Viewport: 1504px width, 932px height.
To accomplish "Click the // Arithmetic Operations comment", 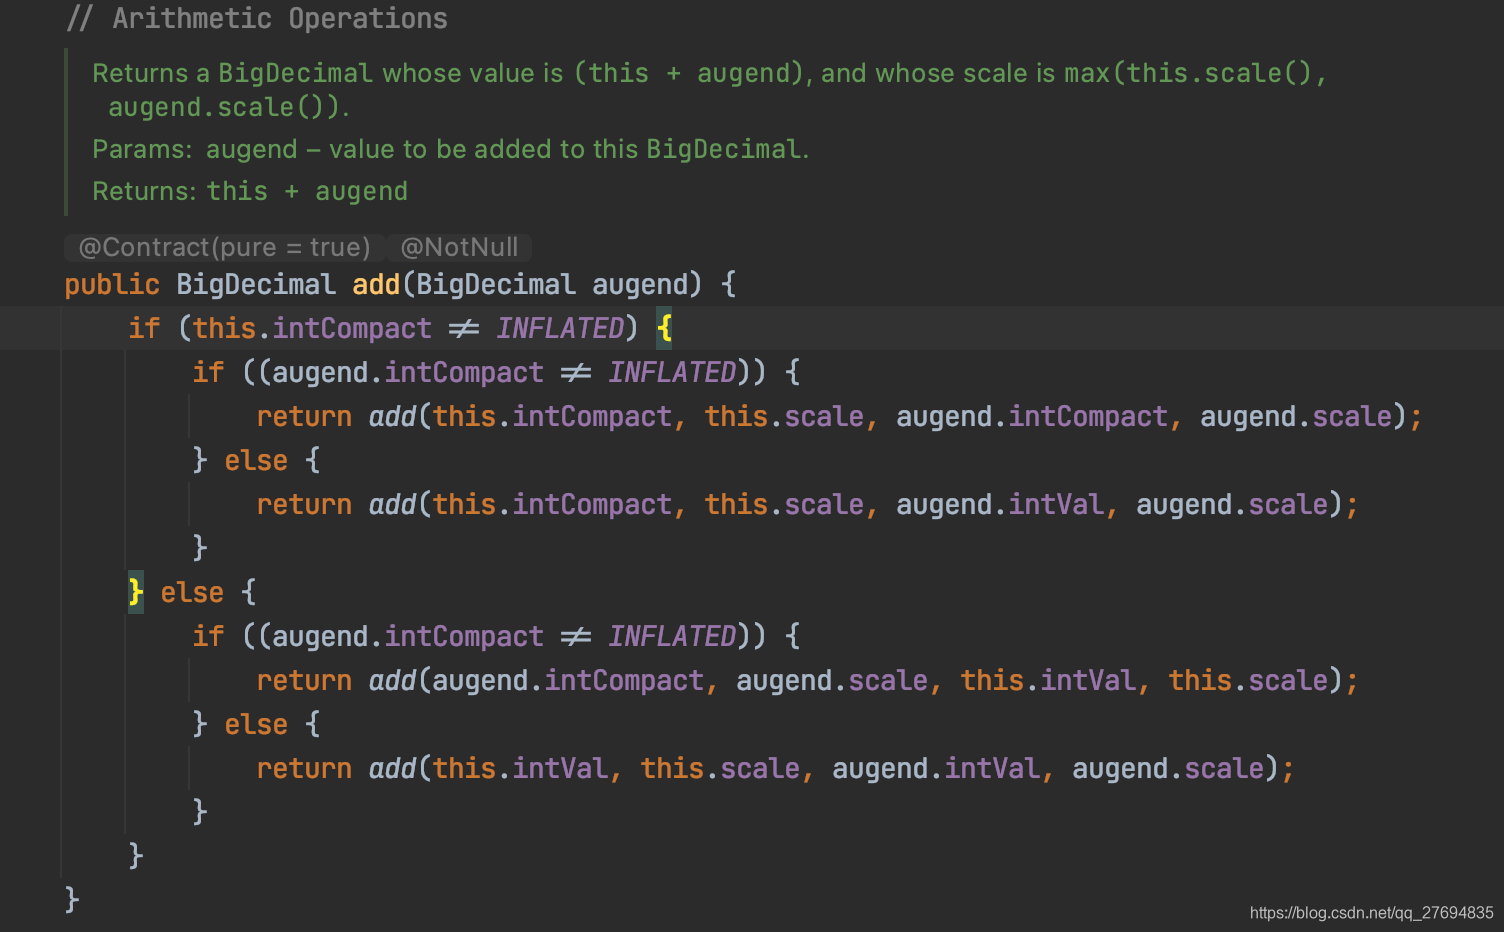I will tap(256, 18).
